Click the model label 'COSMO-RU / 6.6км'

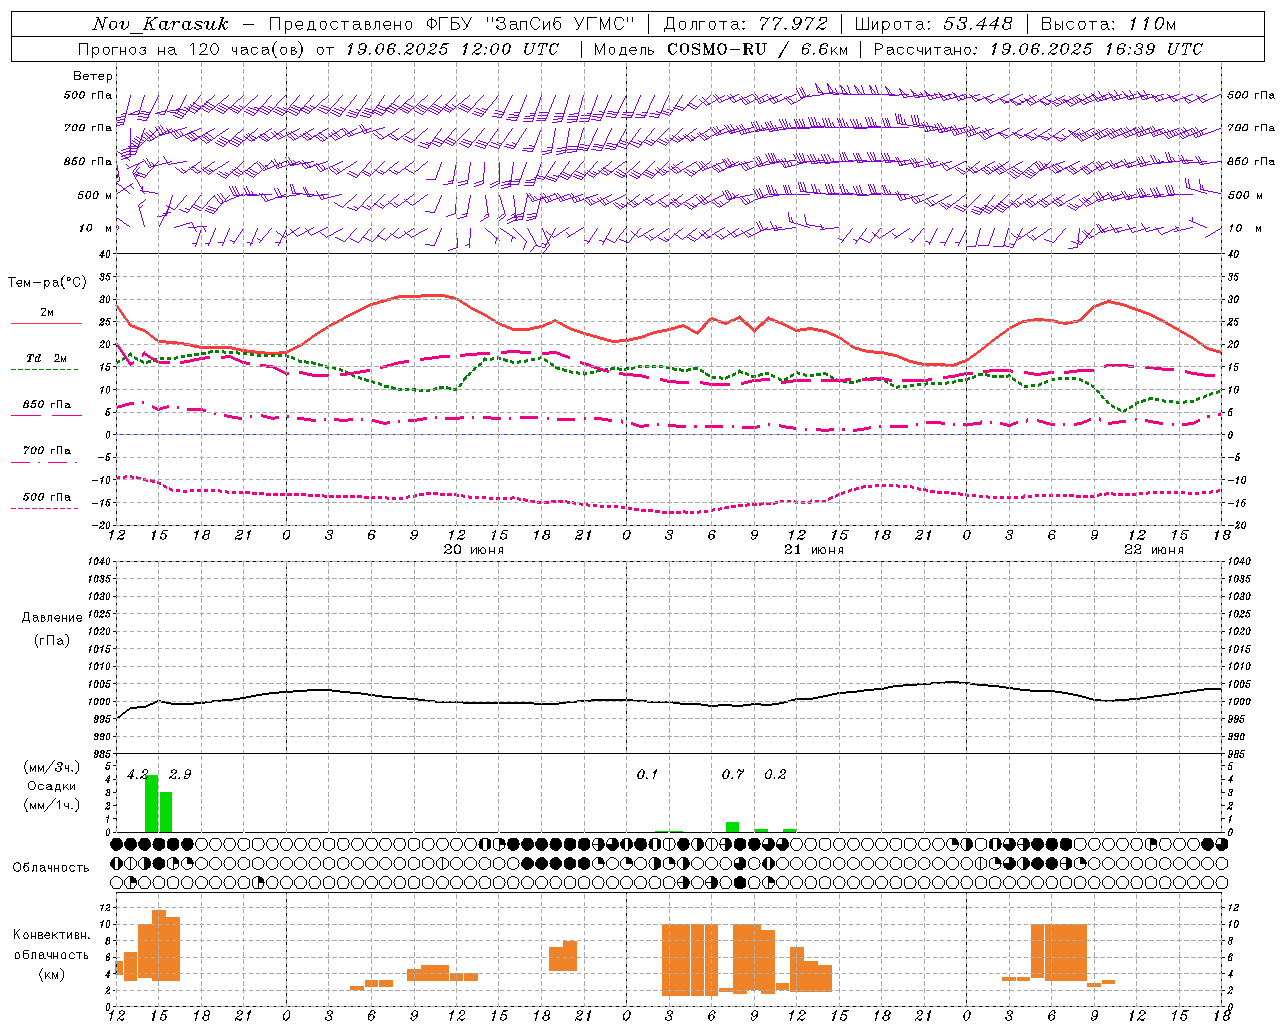757,49
